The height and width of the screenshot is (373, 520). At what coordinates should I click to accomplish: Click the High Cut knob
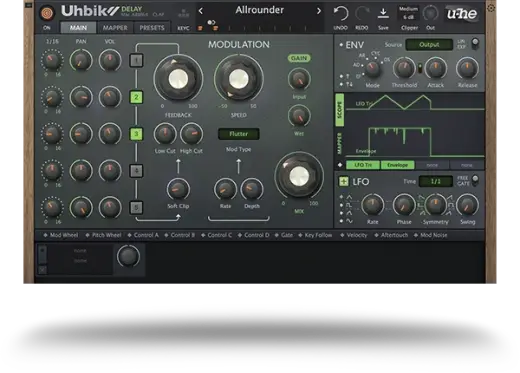(x=191, y=134)
